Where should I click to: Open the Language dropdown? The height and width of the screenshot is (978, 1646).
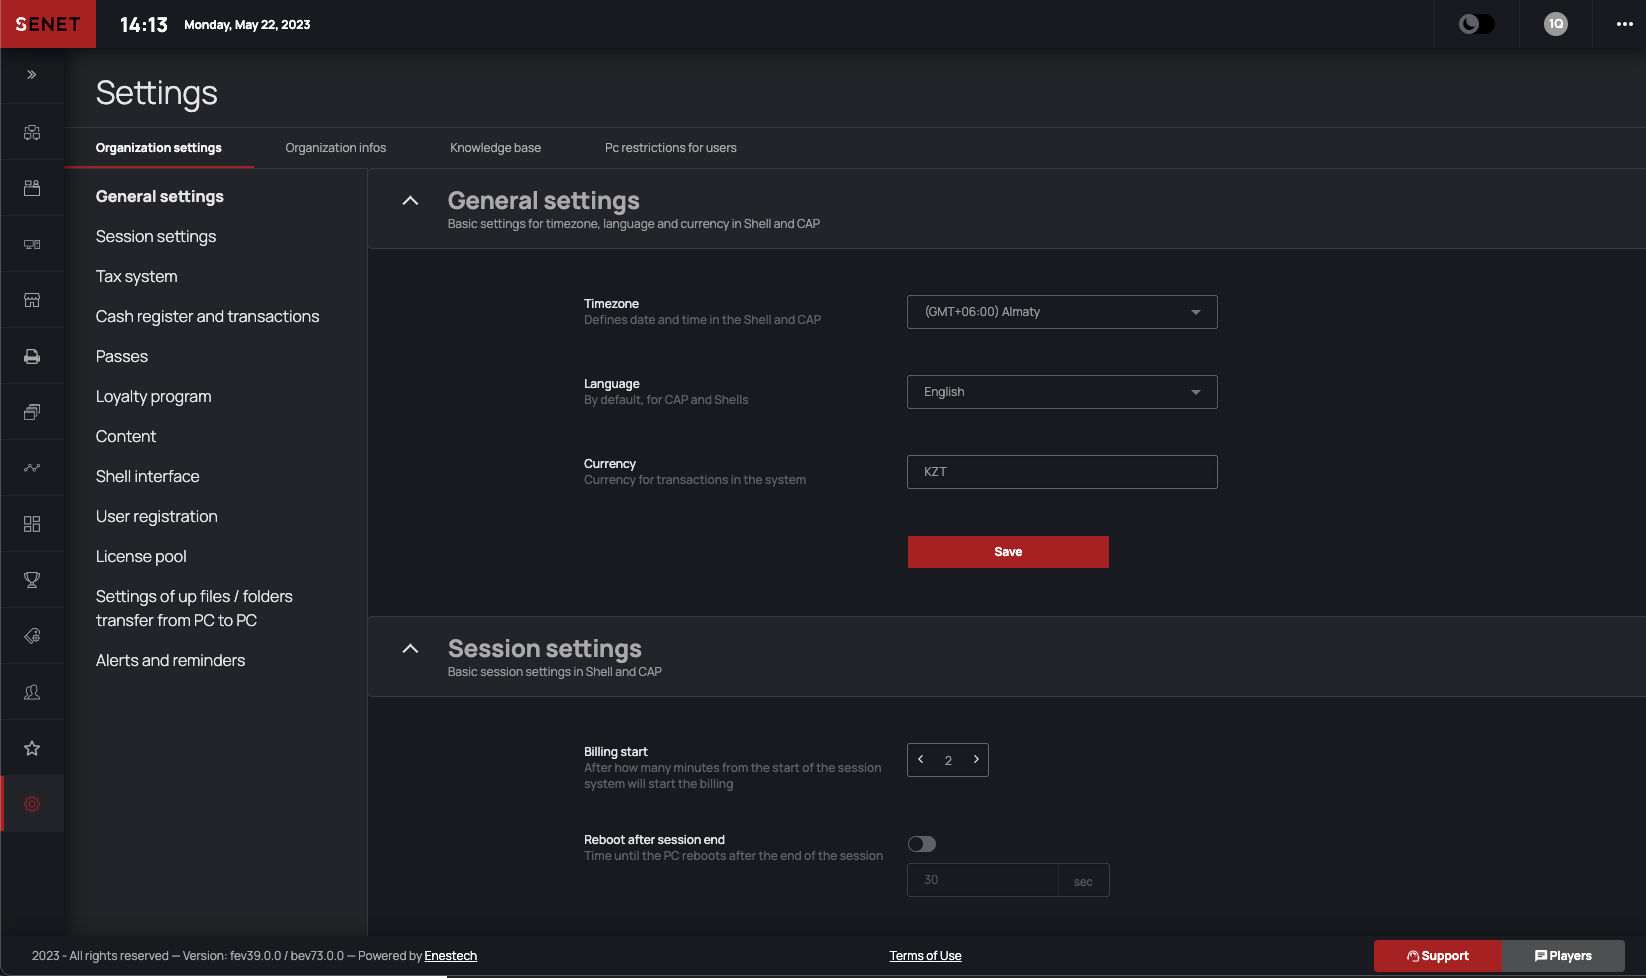[x=1062, y=392]
